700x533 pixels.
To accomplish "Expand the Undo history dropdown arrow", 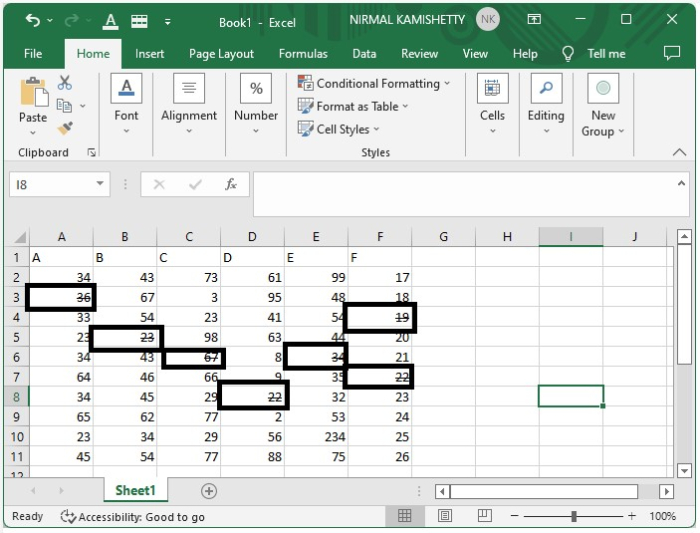I will pos(50,21).
